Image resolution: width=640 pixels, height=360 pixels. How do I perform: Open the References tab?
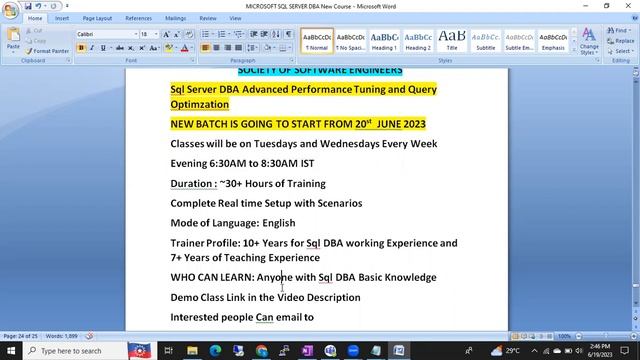pyautogui.click(x=138, y=18)
